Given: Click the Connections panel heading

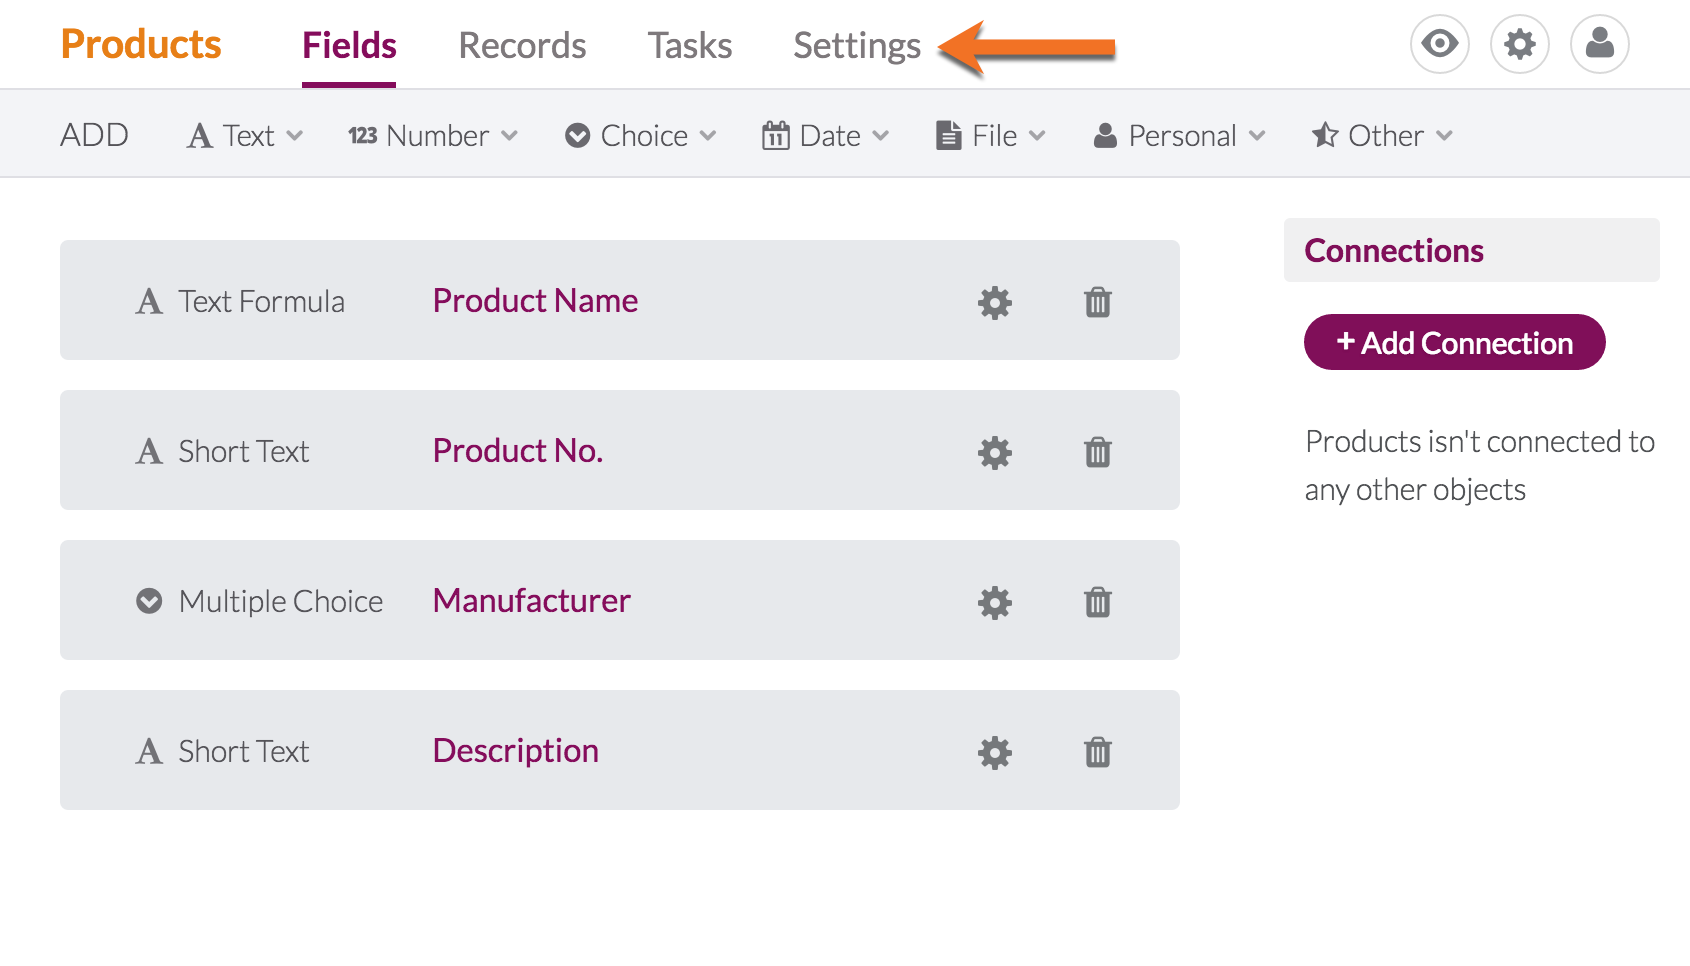Looking at the screenshot, I should click(1394, 250).
